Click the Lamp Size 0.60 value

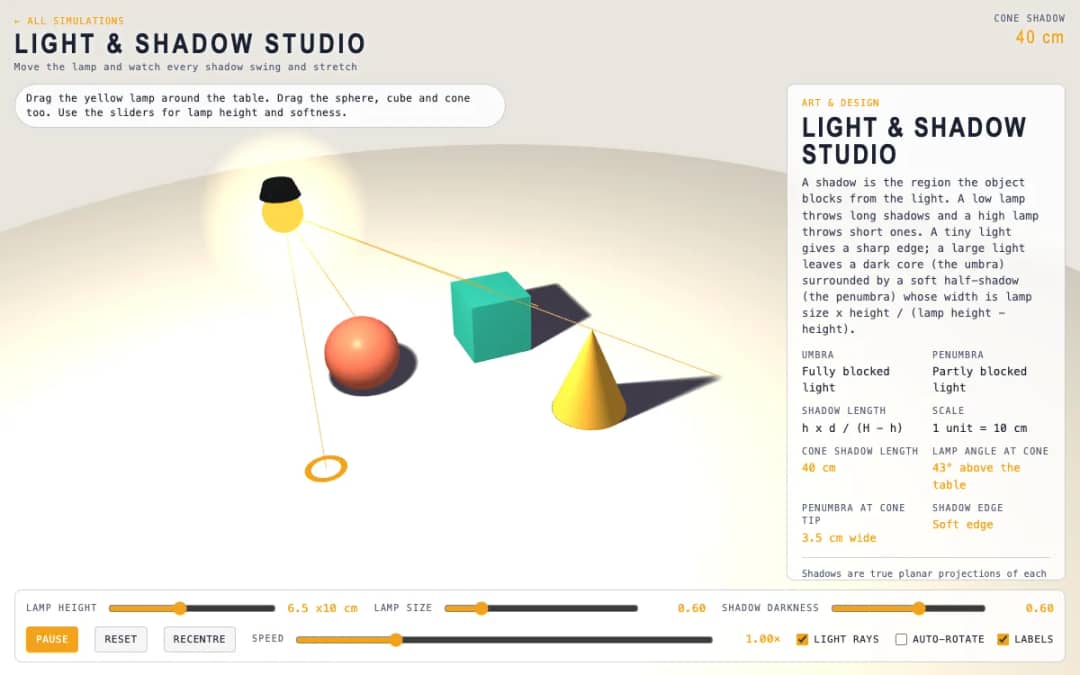point(692,608)
